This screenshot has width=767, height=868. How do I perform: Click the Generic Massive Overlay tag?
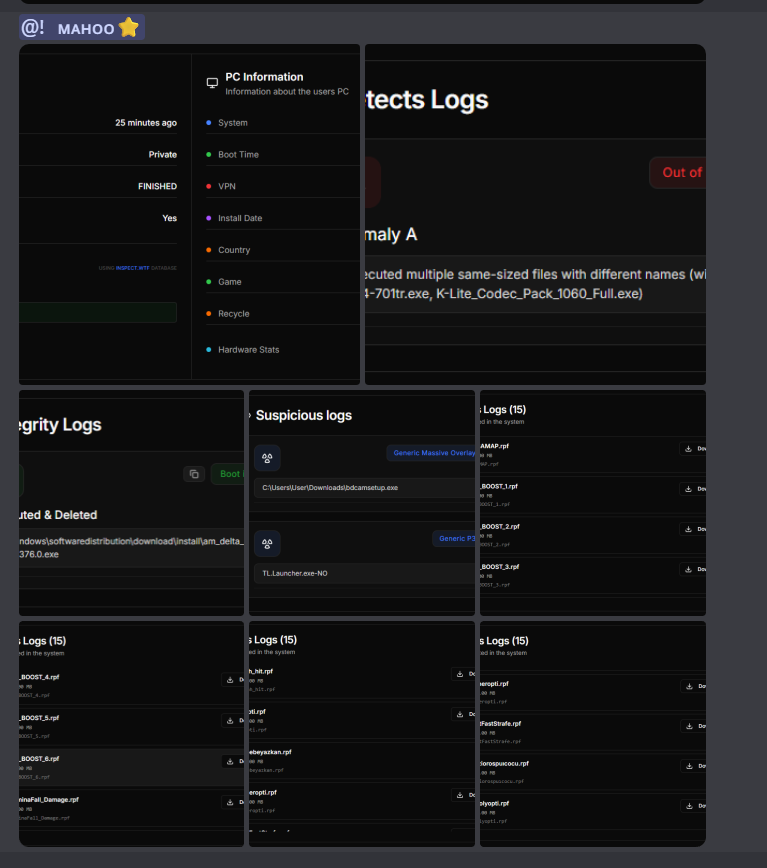pos(431,453)
